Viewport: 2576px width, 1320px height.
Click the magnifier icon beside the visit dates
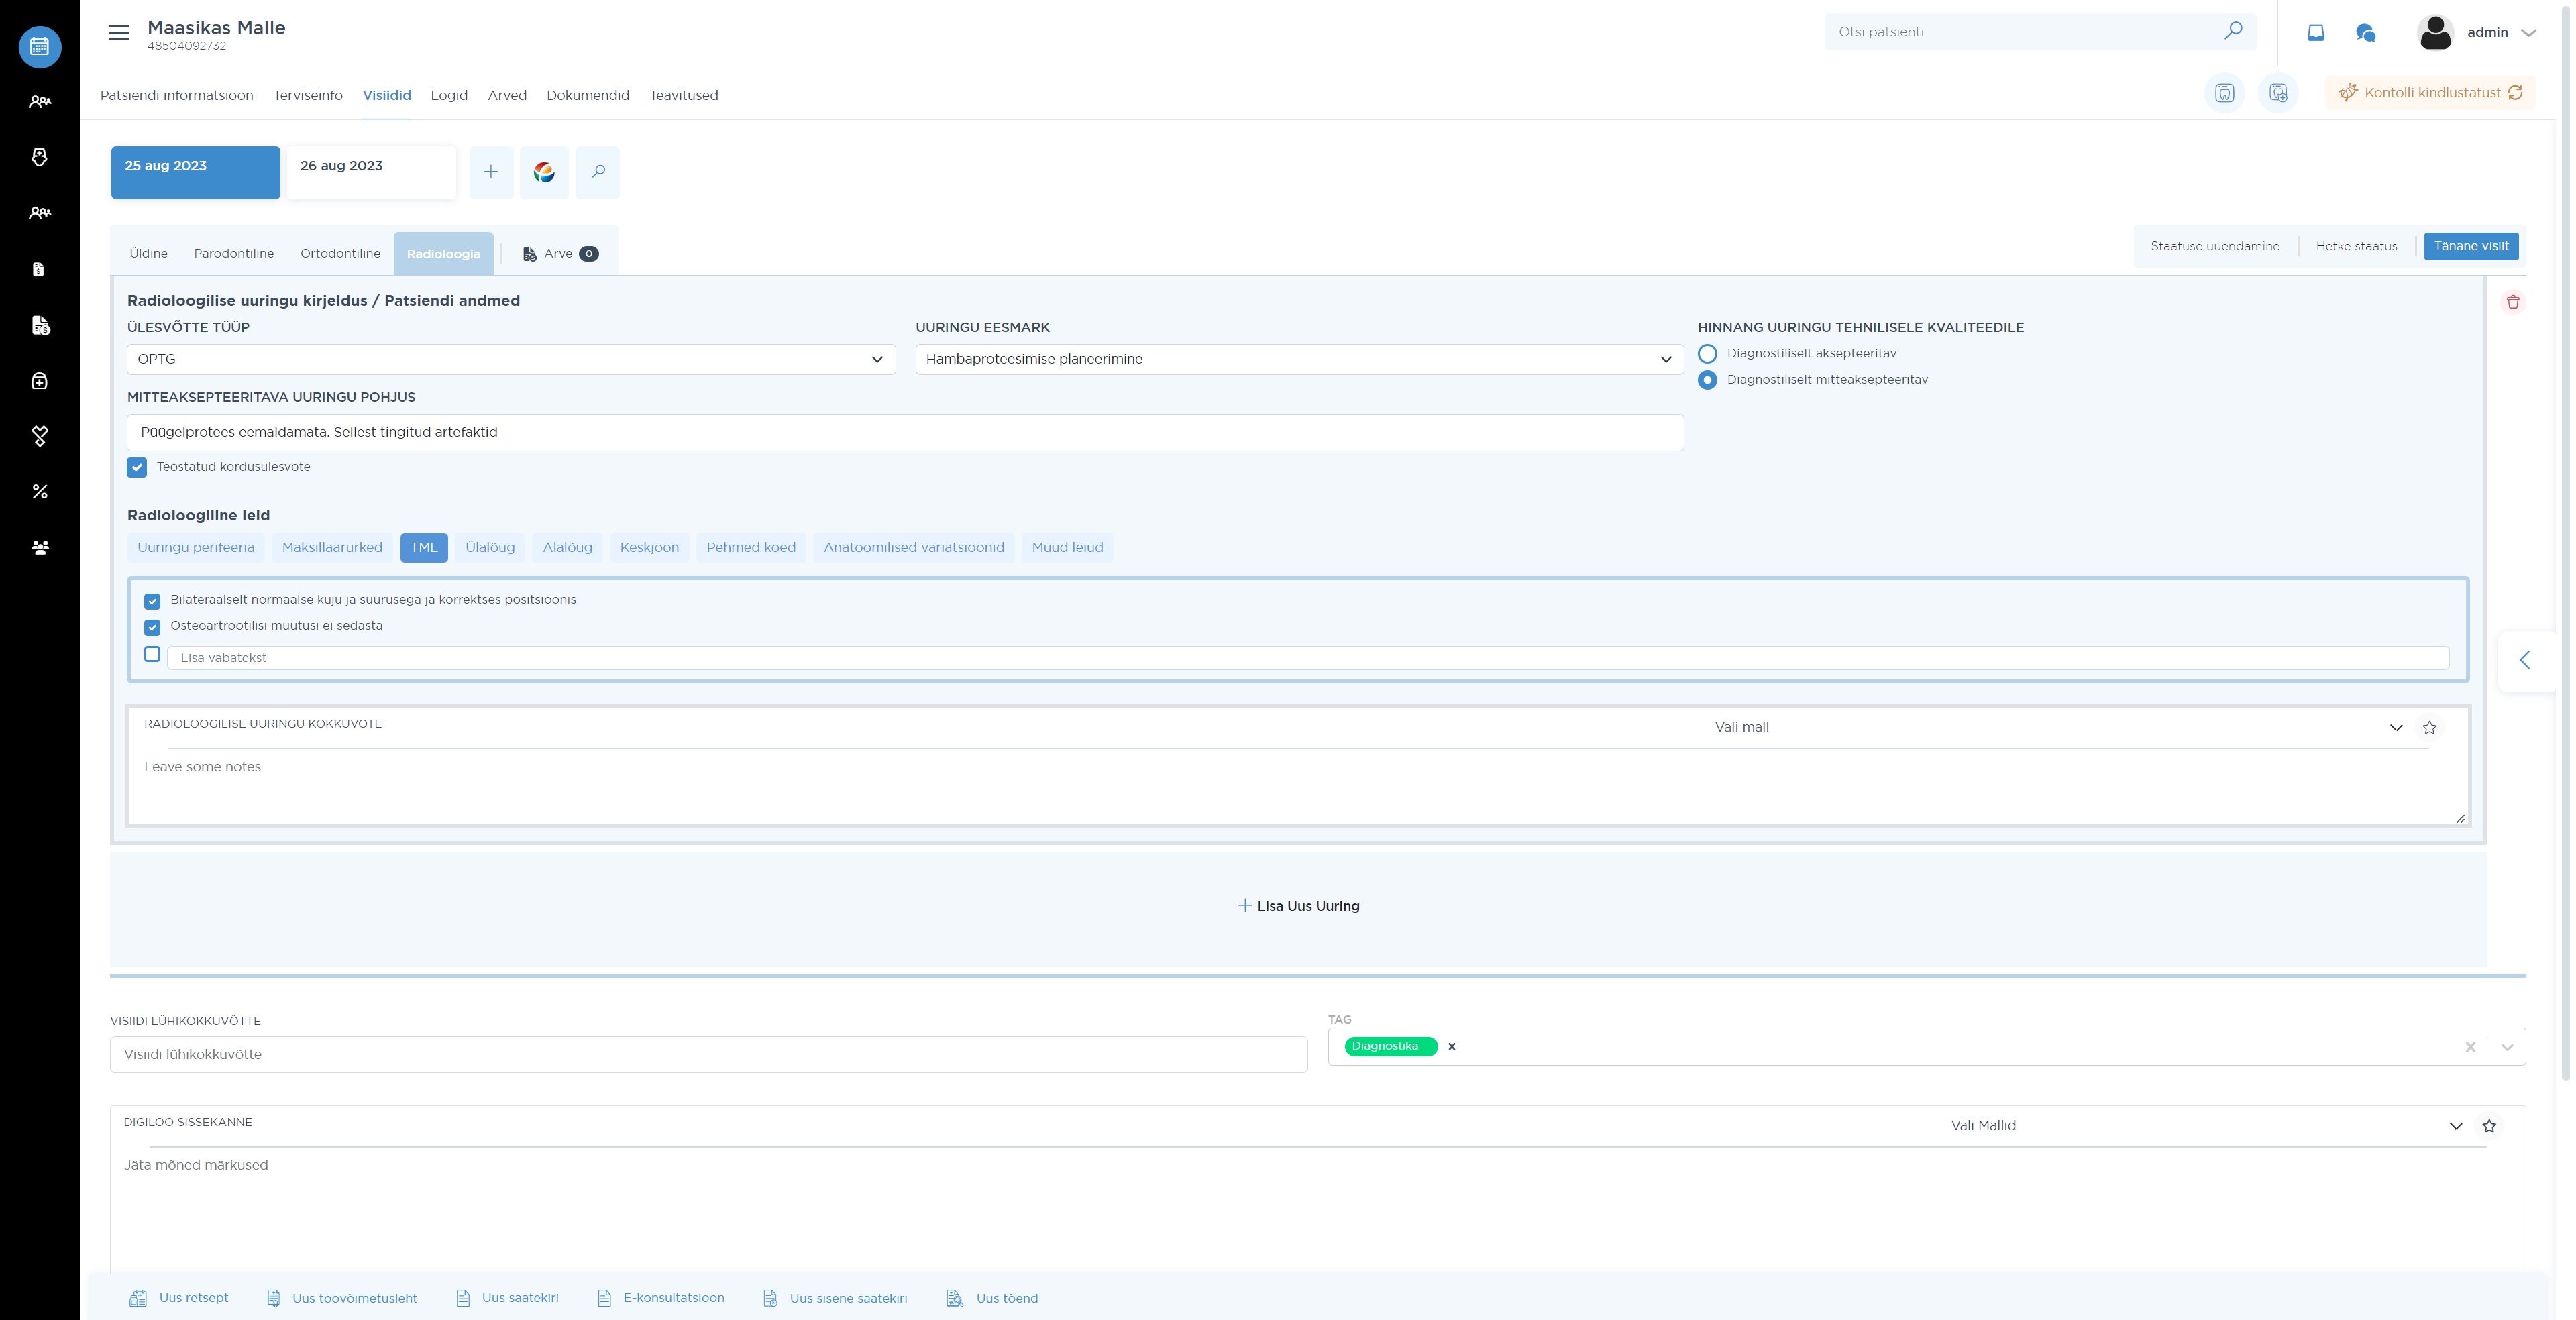(598, 172)
